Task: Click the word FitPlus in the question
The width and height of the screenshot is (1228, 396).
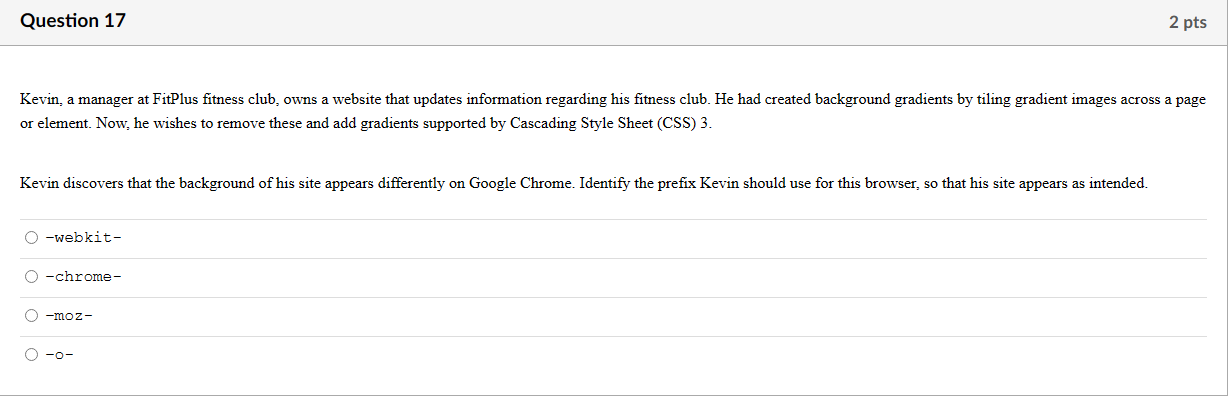Action: [x=176, y=100]
